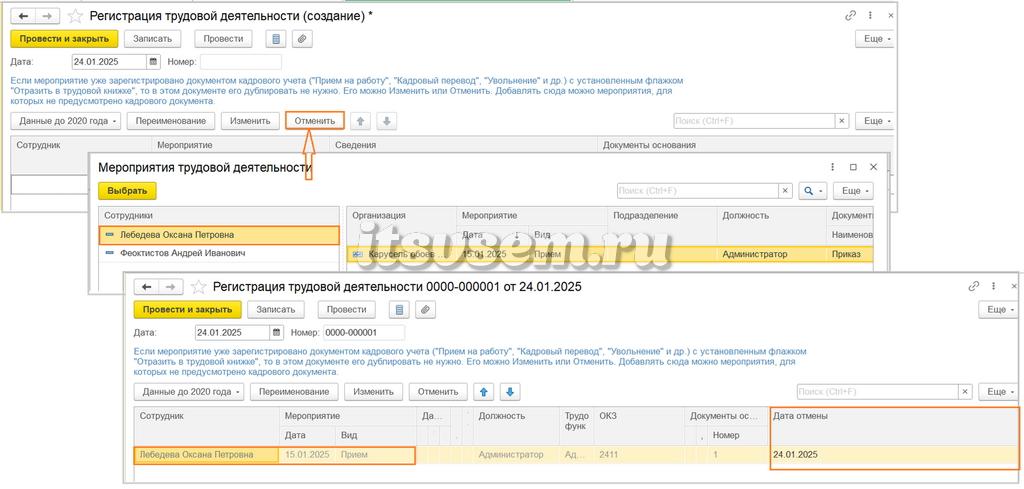The height and width of the screenshot is (489, 1024).
Task: Click Дата field 24.01.2025 in top window
Action: coord(110,62)
